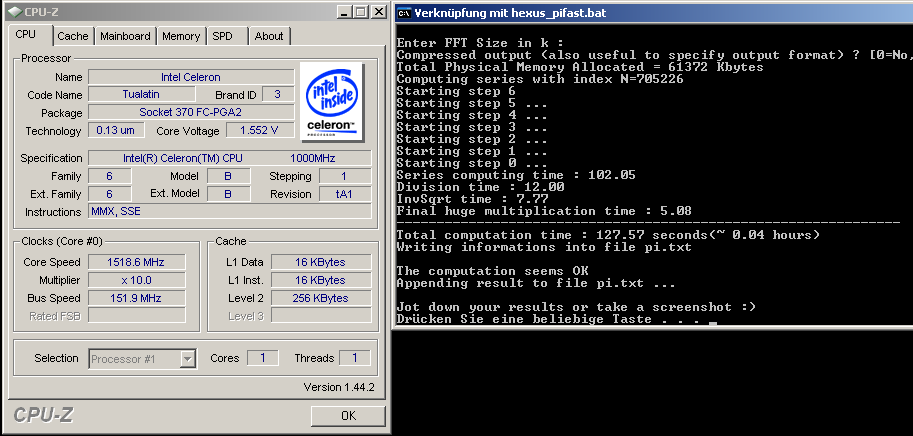
Task: Click the command prompt window icon
Action: pos(404,13)
